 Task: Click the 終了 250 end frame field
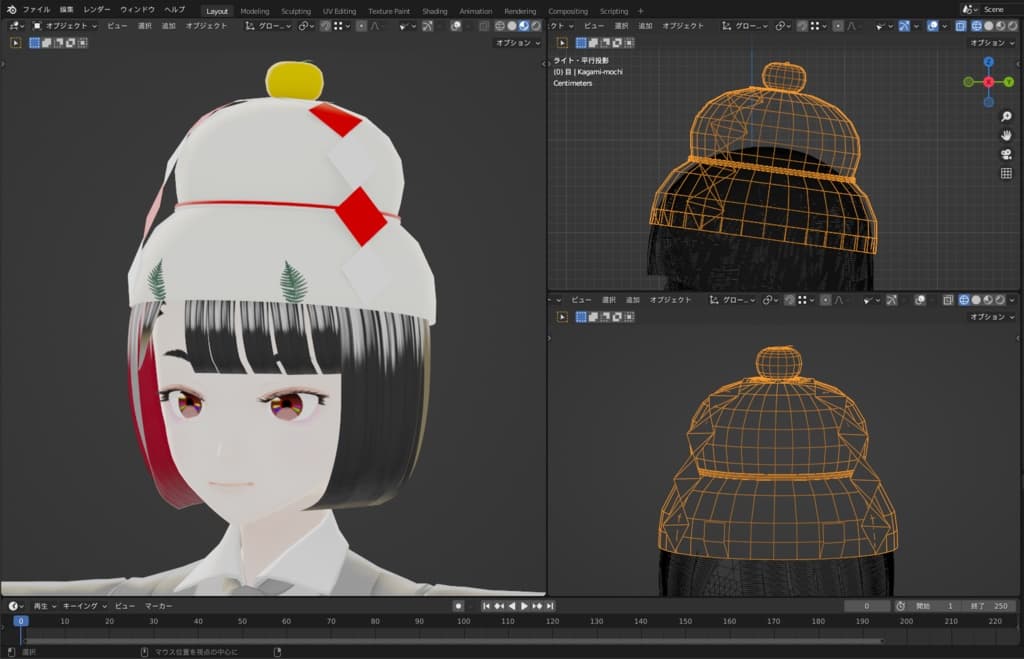[x=988, y=606]
